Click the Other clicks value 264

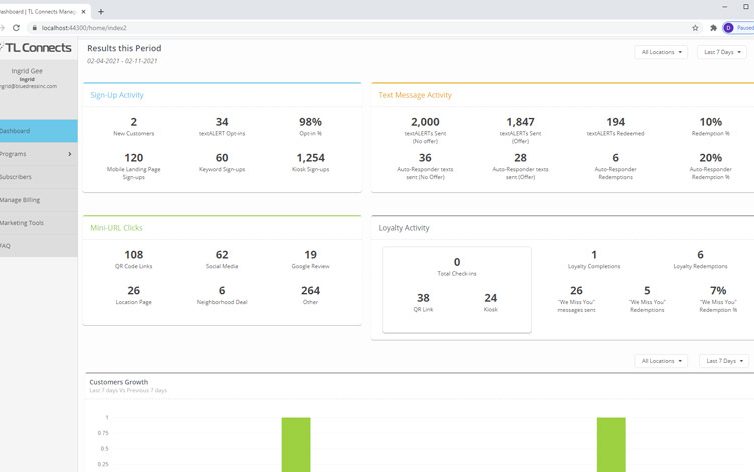pos(310,290)
